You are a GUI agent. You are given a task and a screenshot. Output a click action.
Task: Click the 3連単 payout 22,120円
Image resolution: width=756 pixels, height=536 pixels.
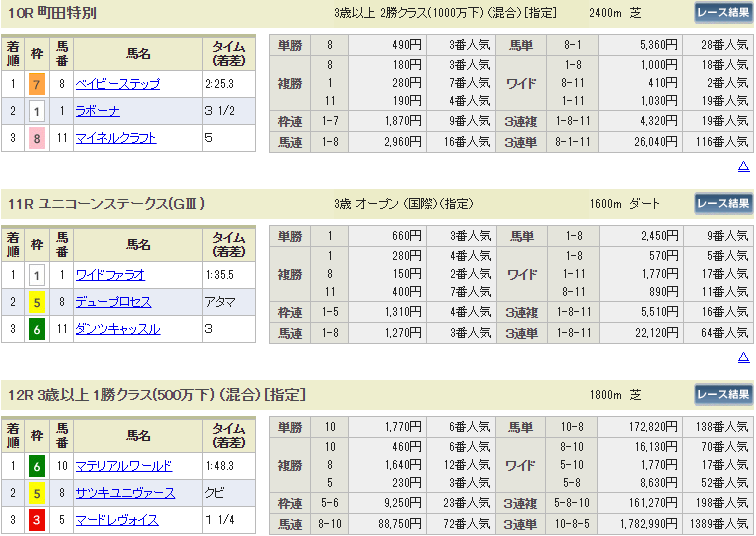tap(657, 333)
